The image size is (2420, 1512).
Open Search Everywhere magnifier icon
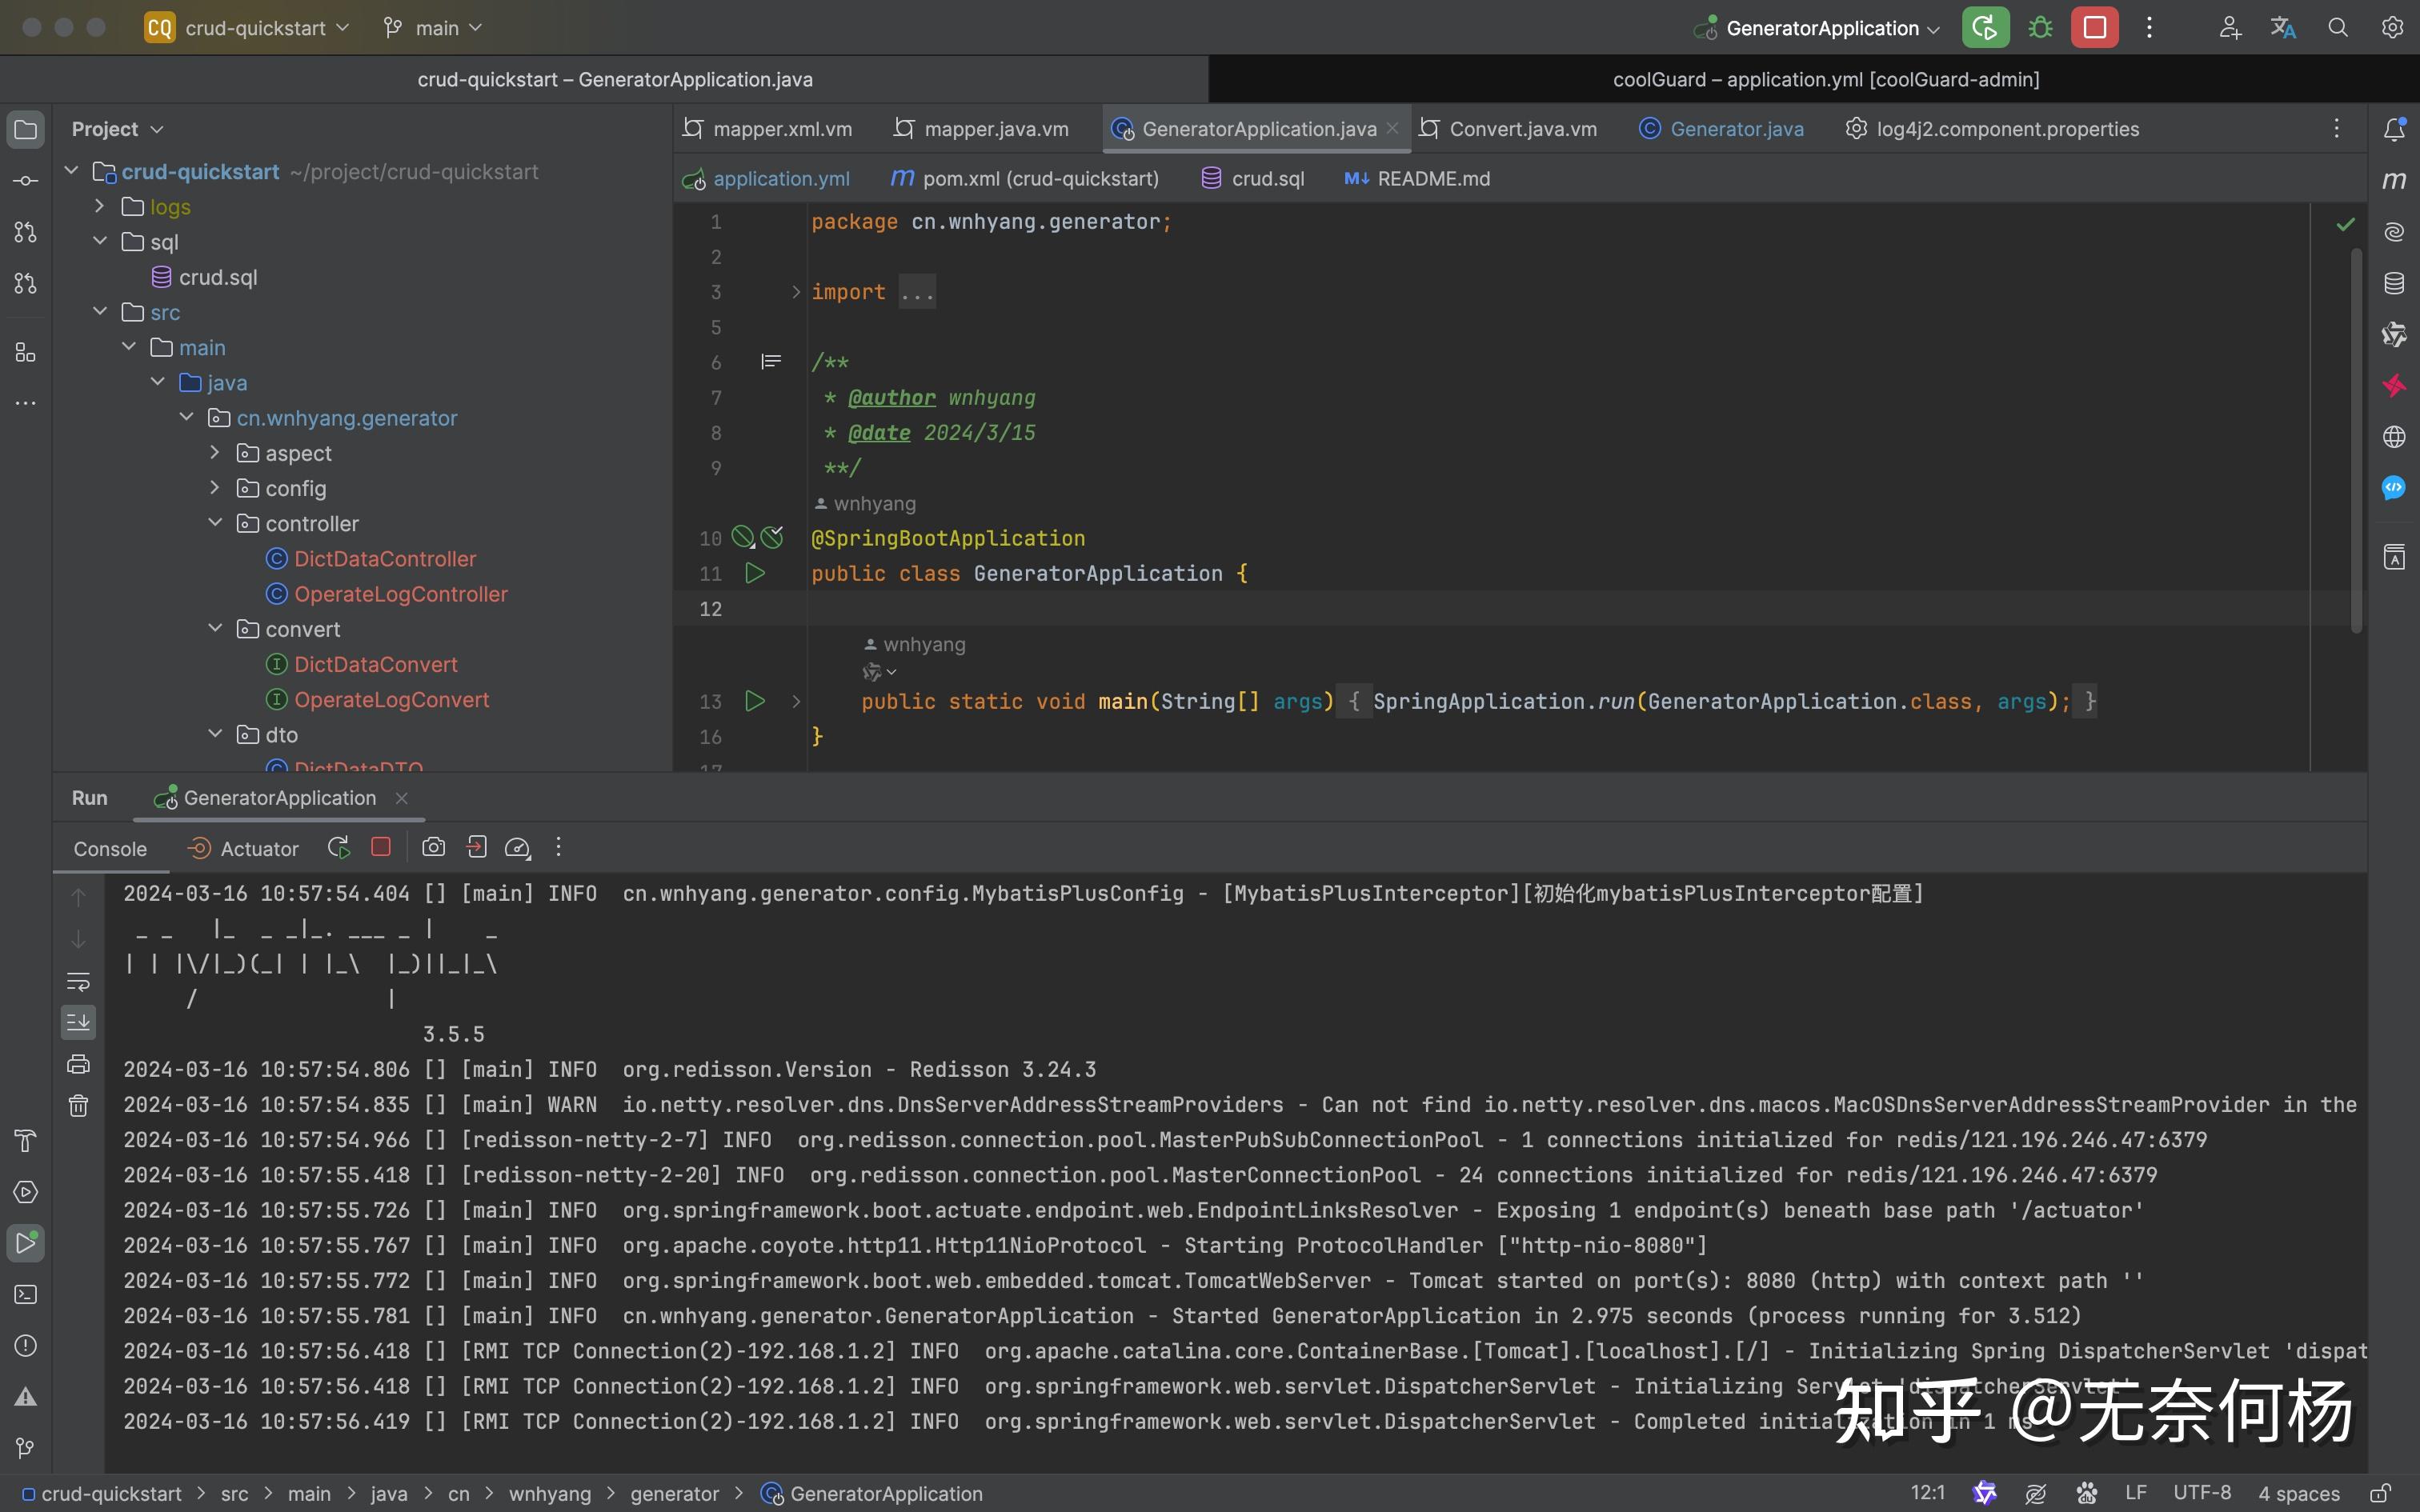point(2338,28)
